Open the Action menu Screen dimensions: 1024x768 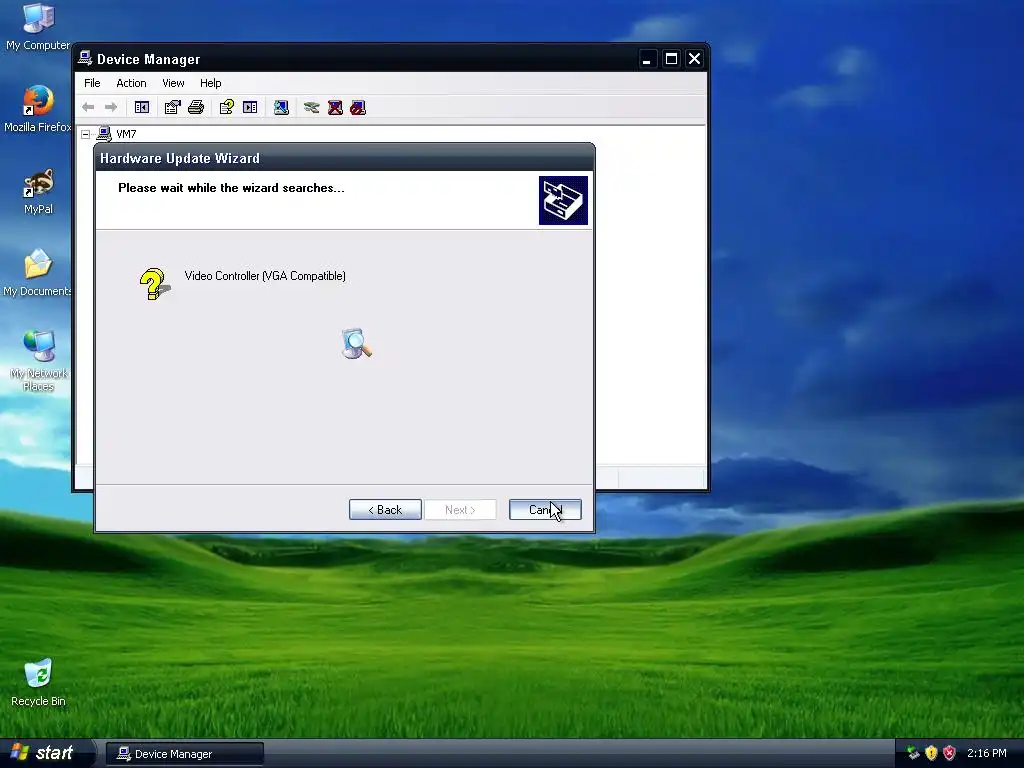pyautogui.click(x=131, y=83)
